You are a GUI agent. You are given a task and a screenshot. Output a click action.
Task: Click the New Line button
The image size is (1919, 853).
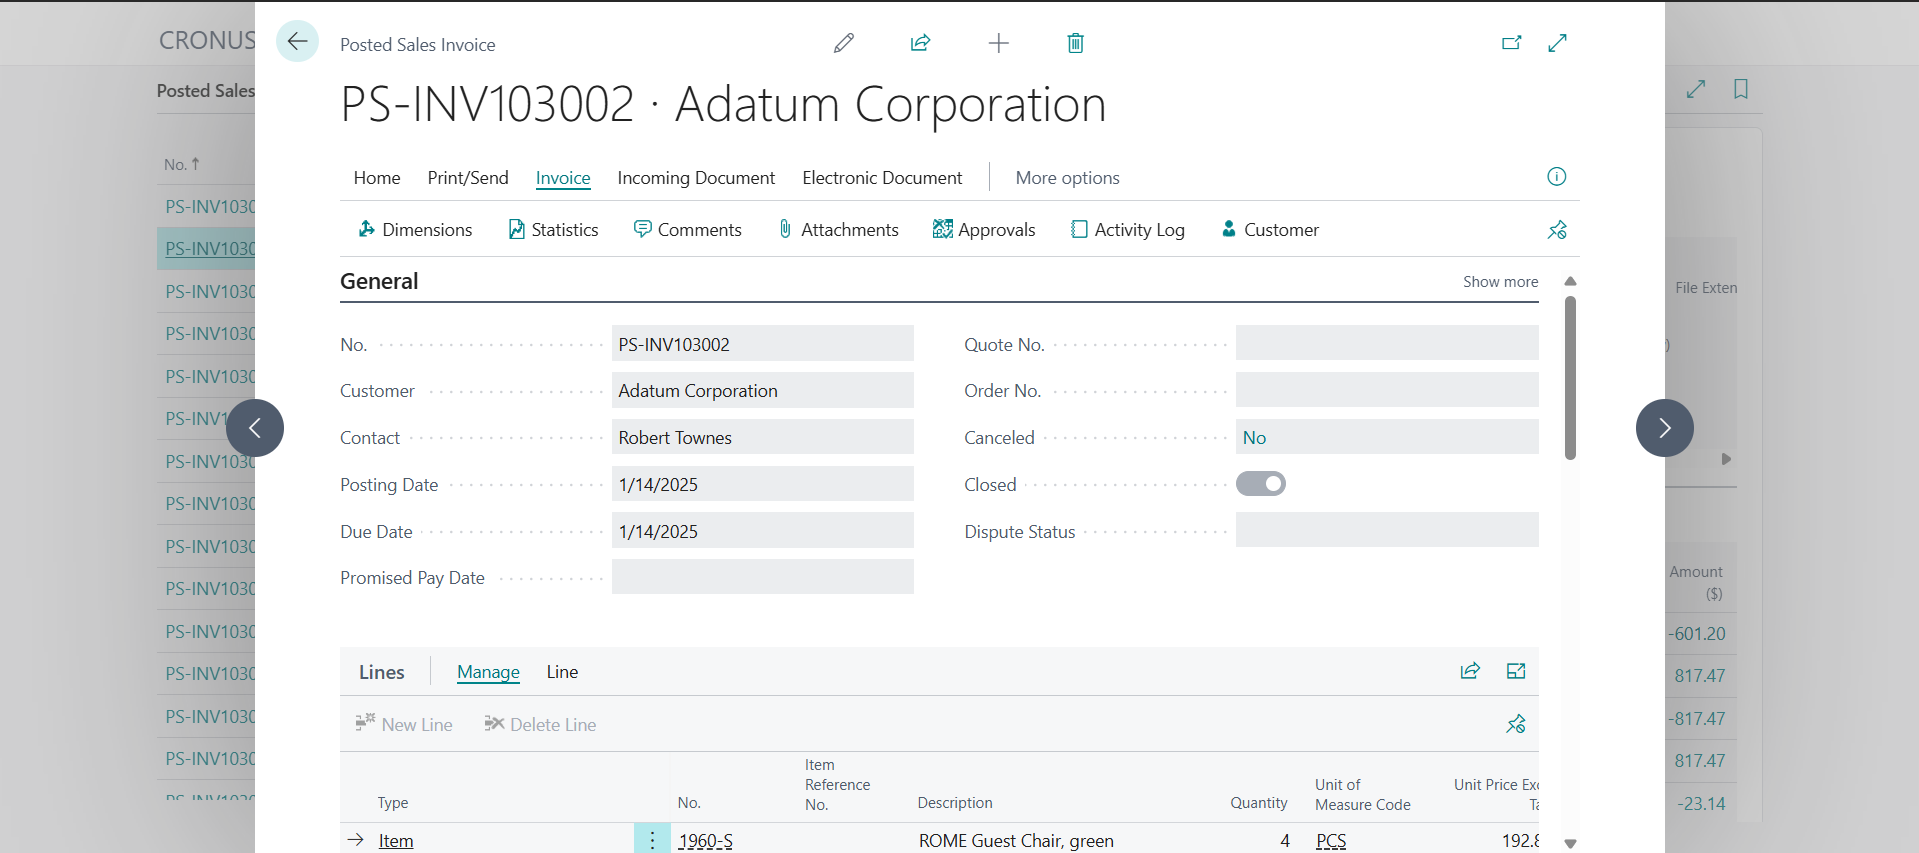(x=404, y=724)
